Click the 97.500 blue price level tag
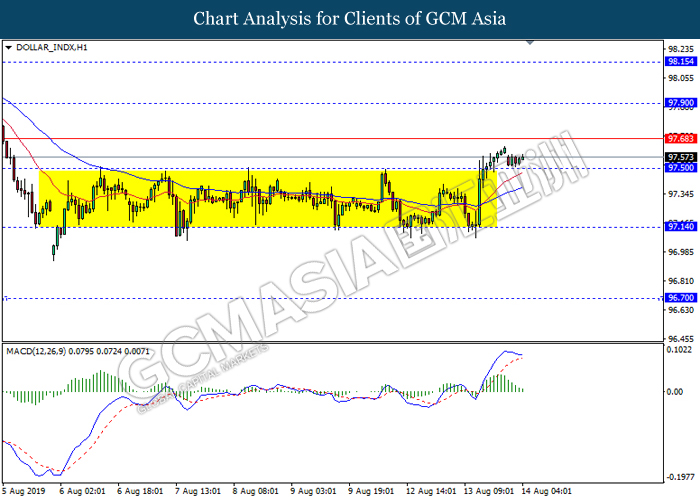This screenshot has height=500, width=700. 680,169
